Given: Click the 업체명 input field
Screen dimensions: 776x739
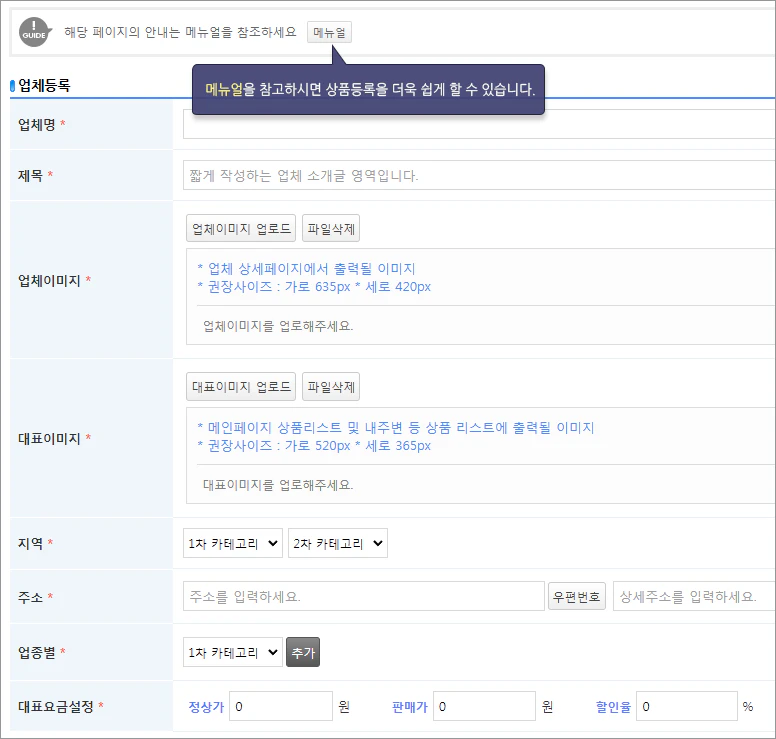Looking at the screenshot, I should click(x=479, y=124).
